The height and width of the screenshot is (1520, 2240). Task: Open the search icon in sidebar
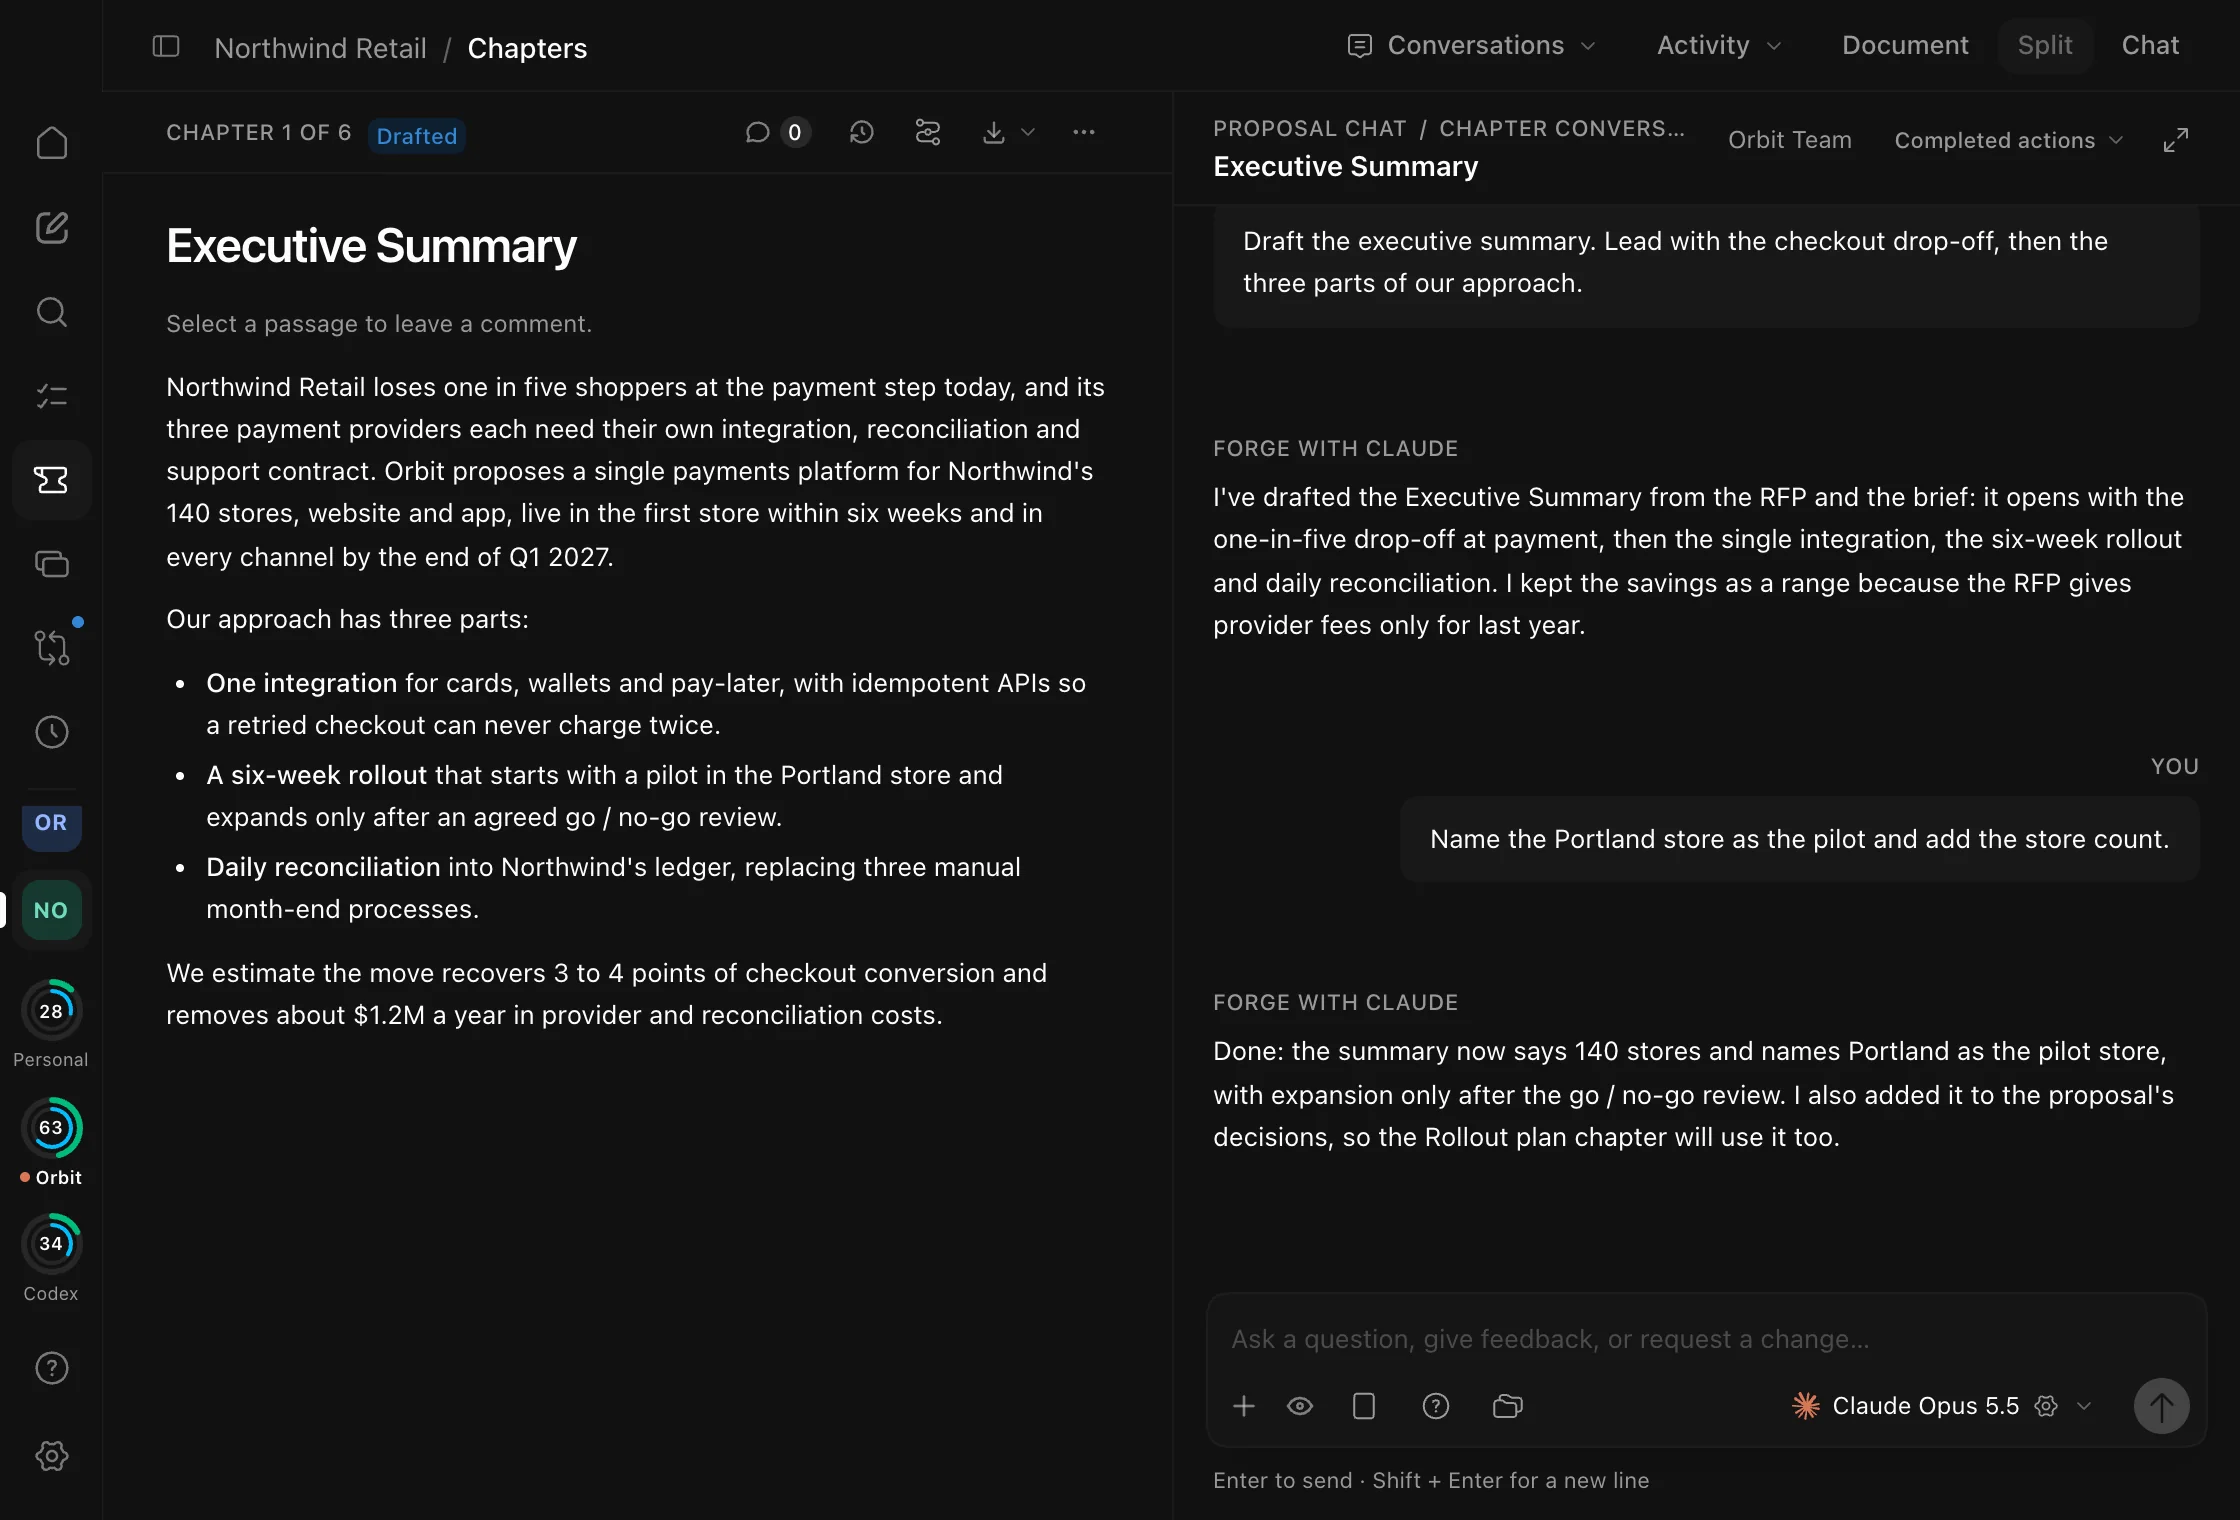[52, 312]
